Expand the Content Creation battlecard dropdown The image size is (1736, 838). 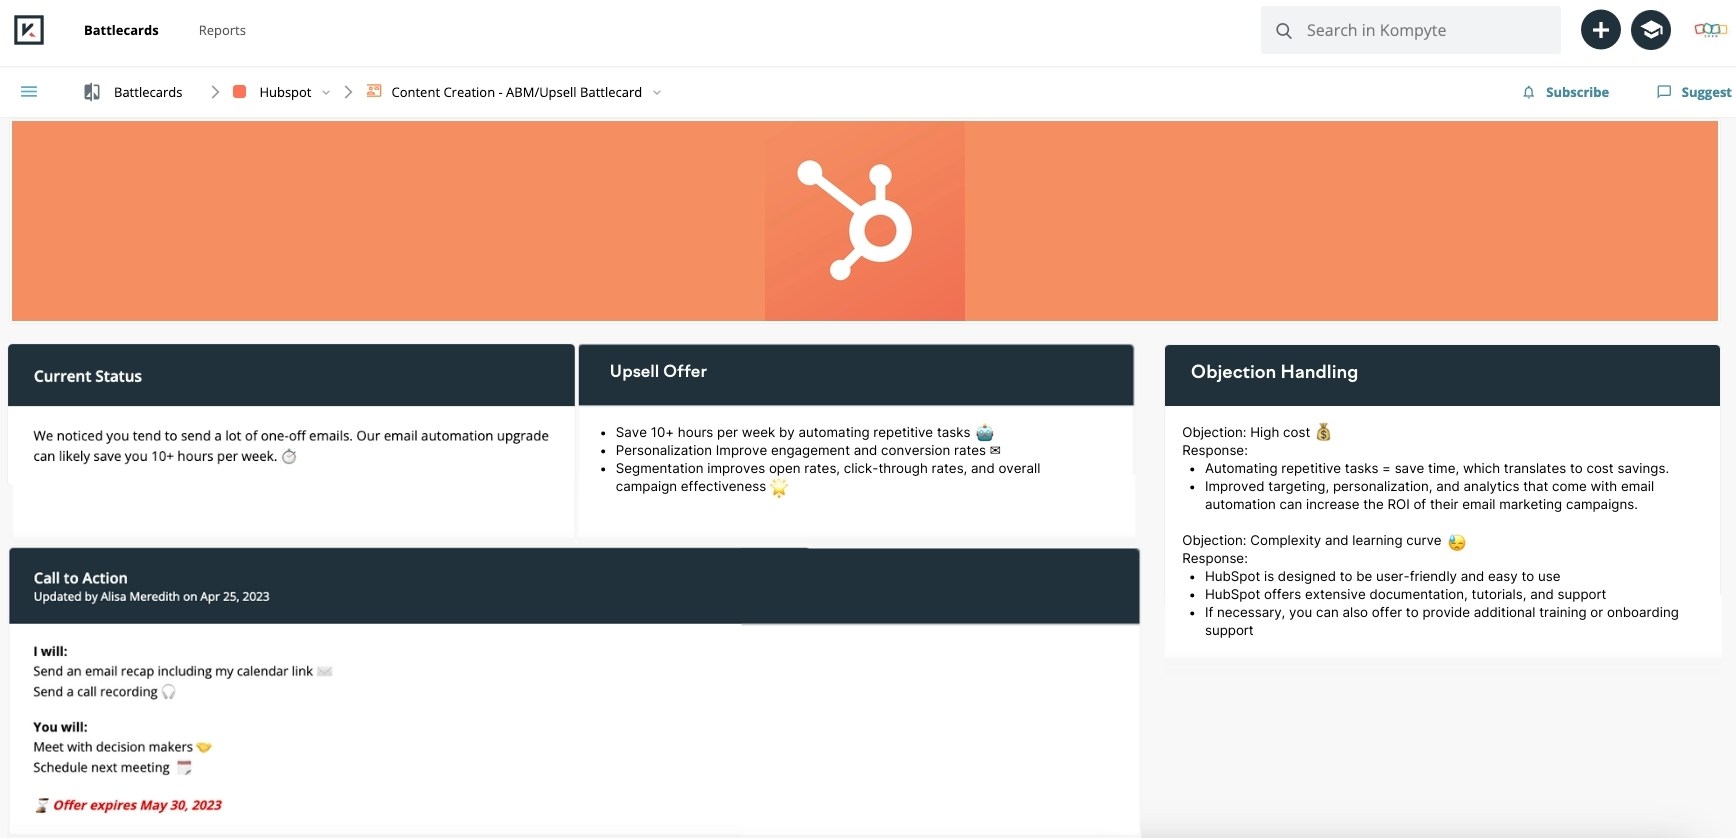tap(657, 93)
